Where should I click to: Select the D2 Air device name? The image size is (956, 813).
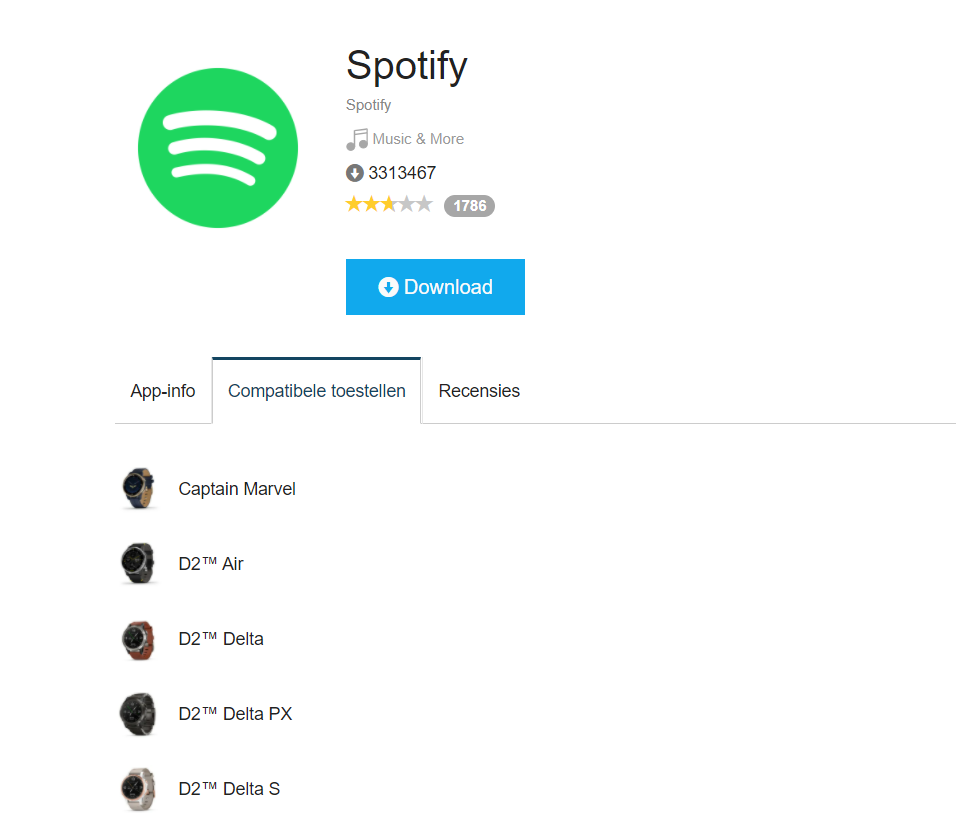click(211, 564)
